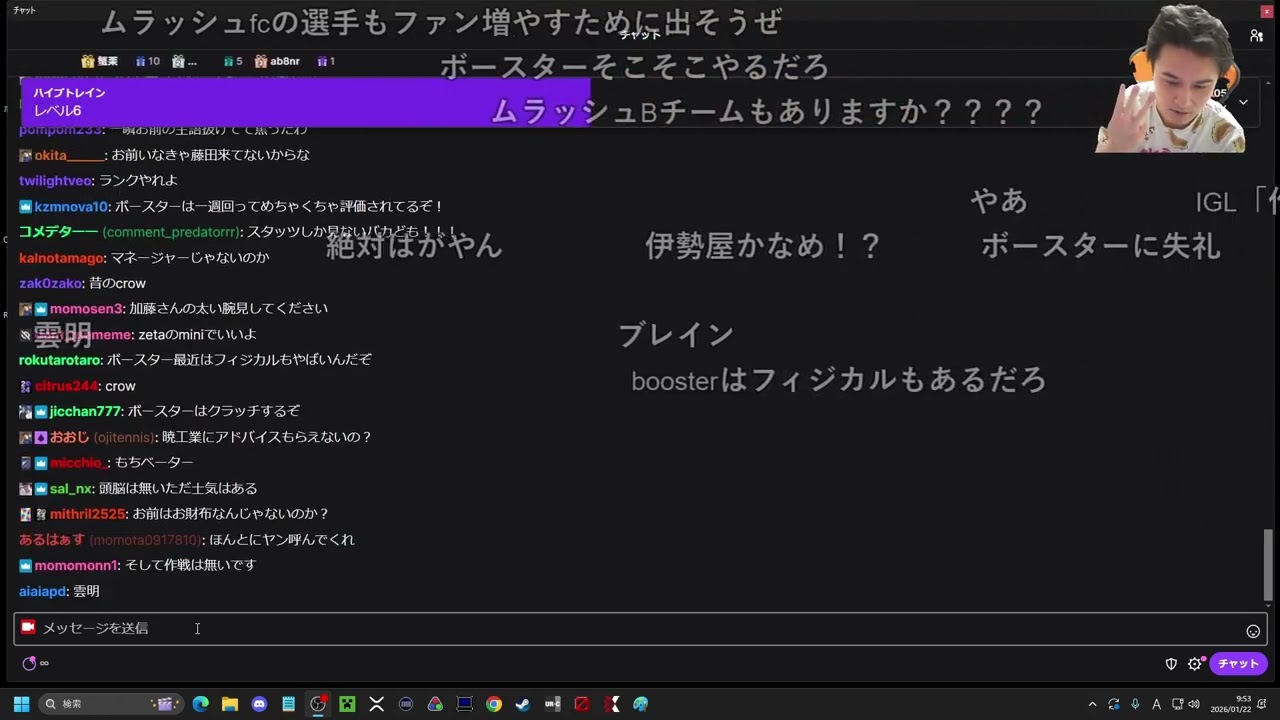Launch Minecraft from the taskbar

tap(347, 704)
